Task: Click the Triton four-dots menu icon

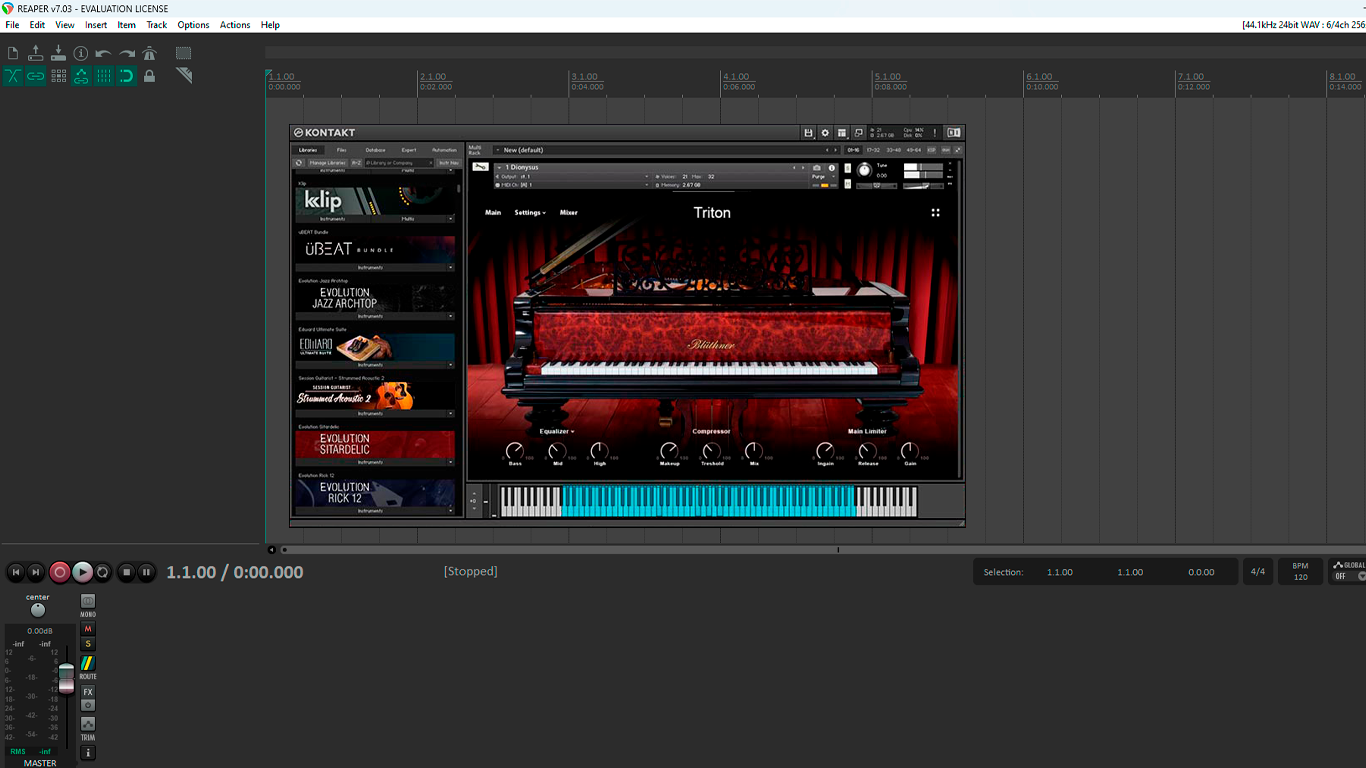Action: pos(936,213)
